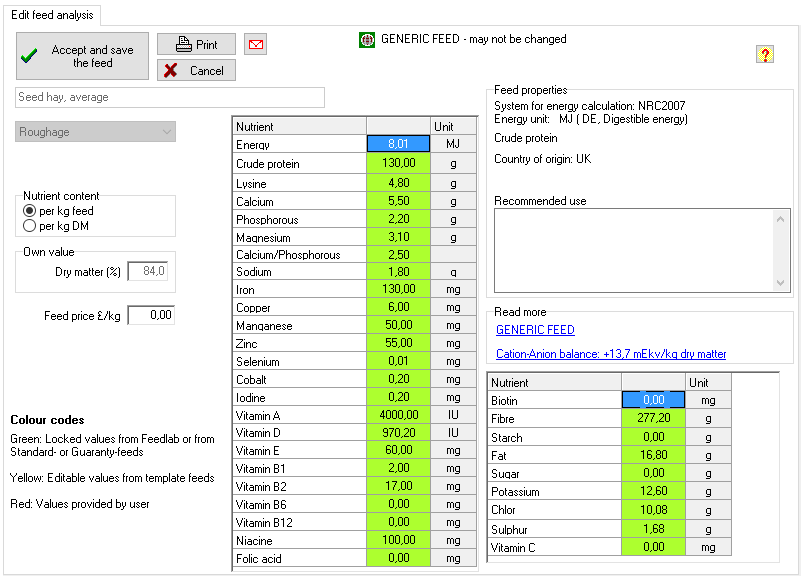
Task: Select the Calcium/Phosphorous value 2,50
Action: (x=398, y=255)
